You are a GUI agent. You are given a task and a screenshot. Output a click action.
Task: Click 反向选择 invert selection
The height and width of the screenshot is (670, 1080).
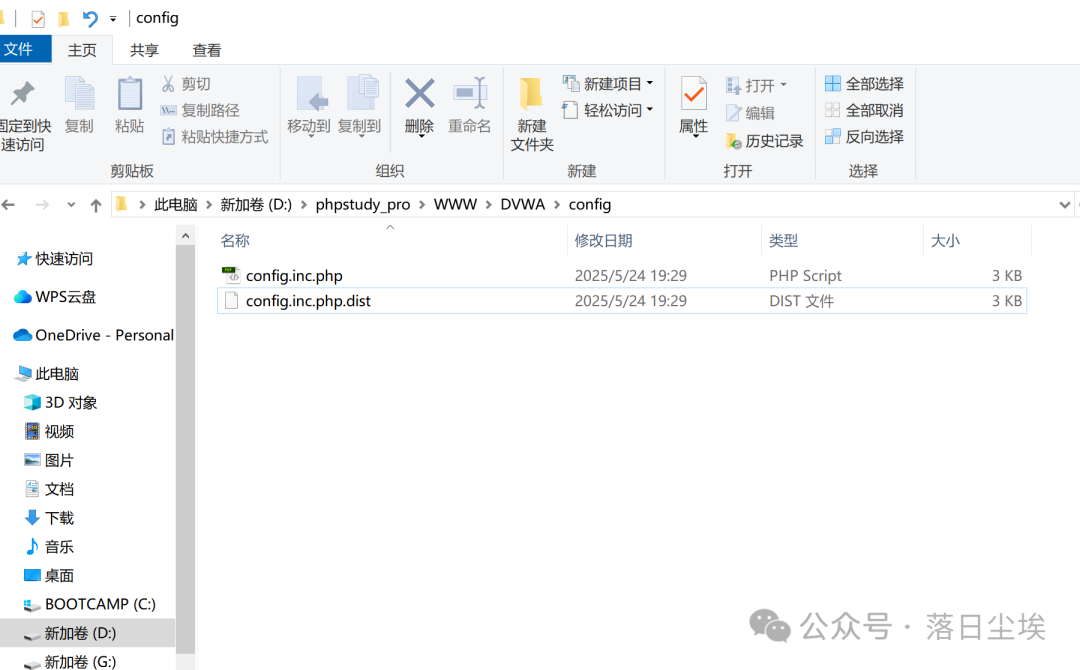pyautogui.click(x=864, y=136)
